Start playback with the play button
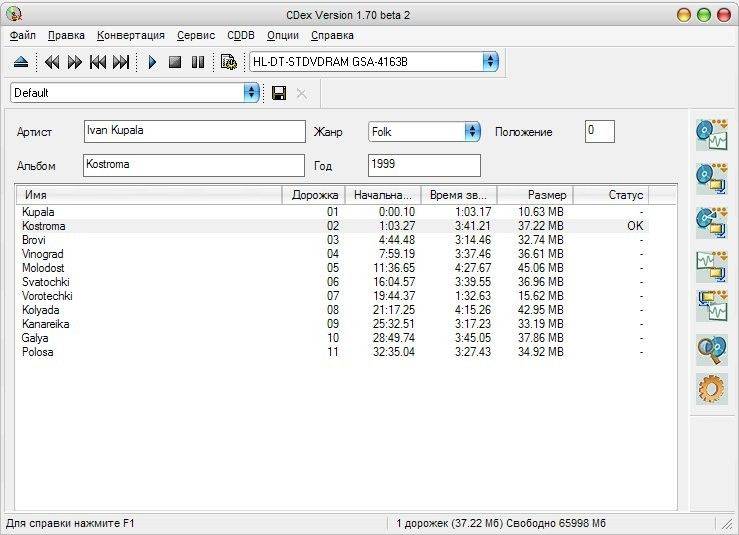 tap(152, 62)
